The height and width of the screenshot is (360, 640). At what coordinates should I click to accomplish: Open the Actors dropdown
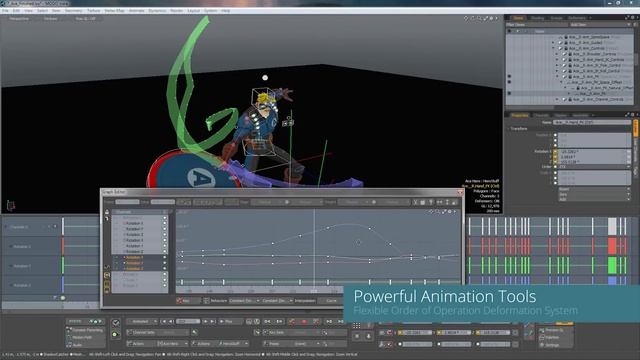(x=173, y=344)
